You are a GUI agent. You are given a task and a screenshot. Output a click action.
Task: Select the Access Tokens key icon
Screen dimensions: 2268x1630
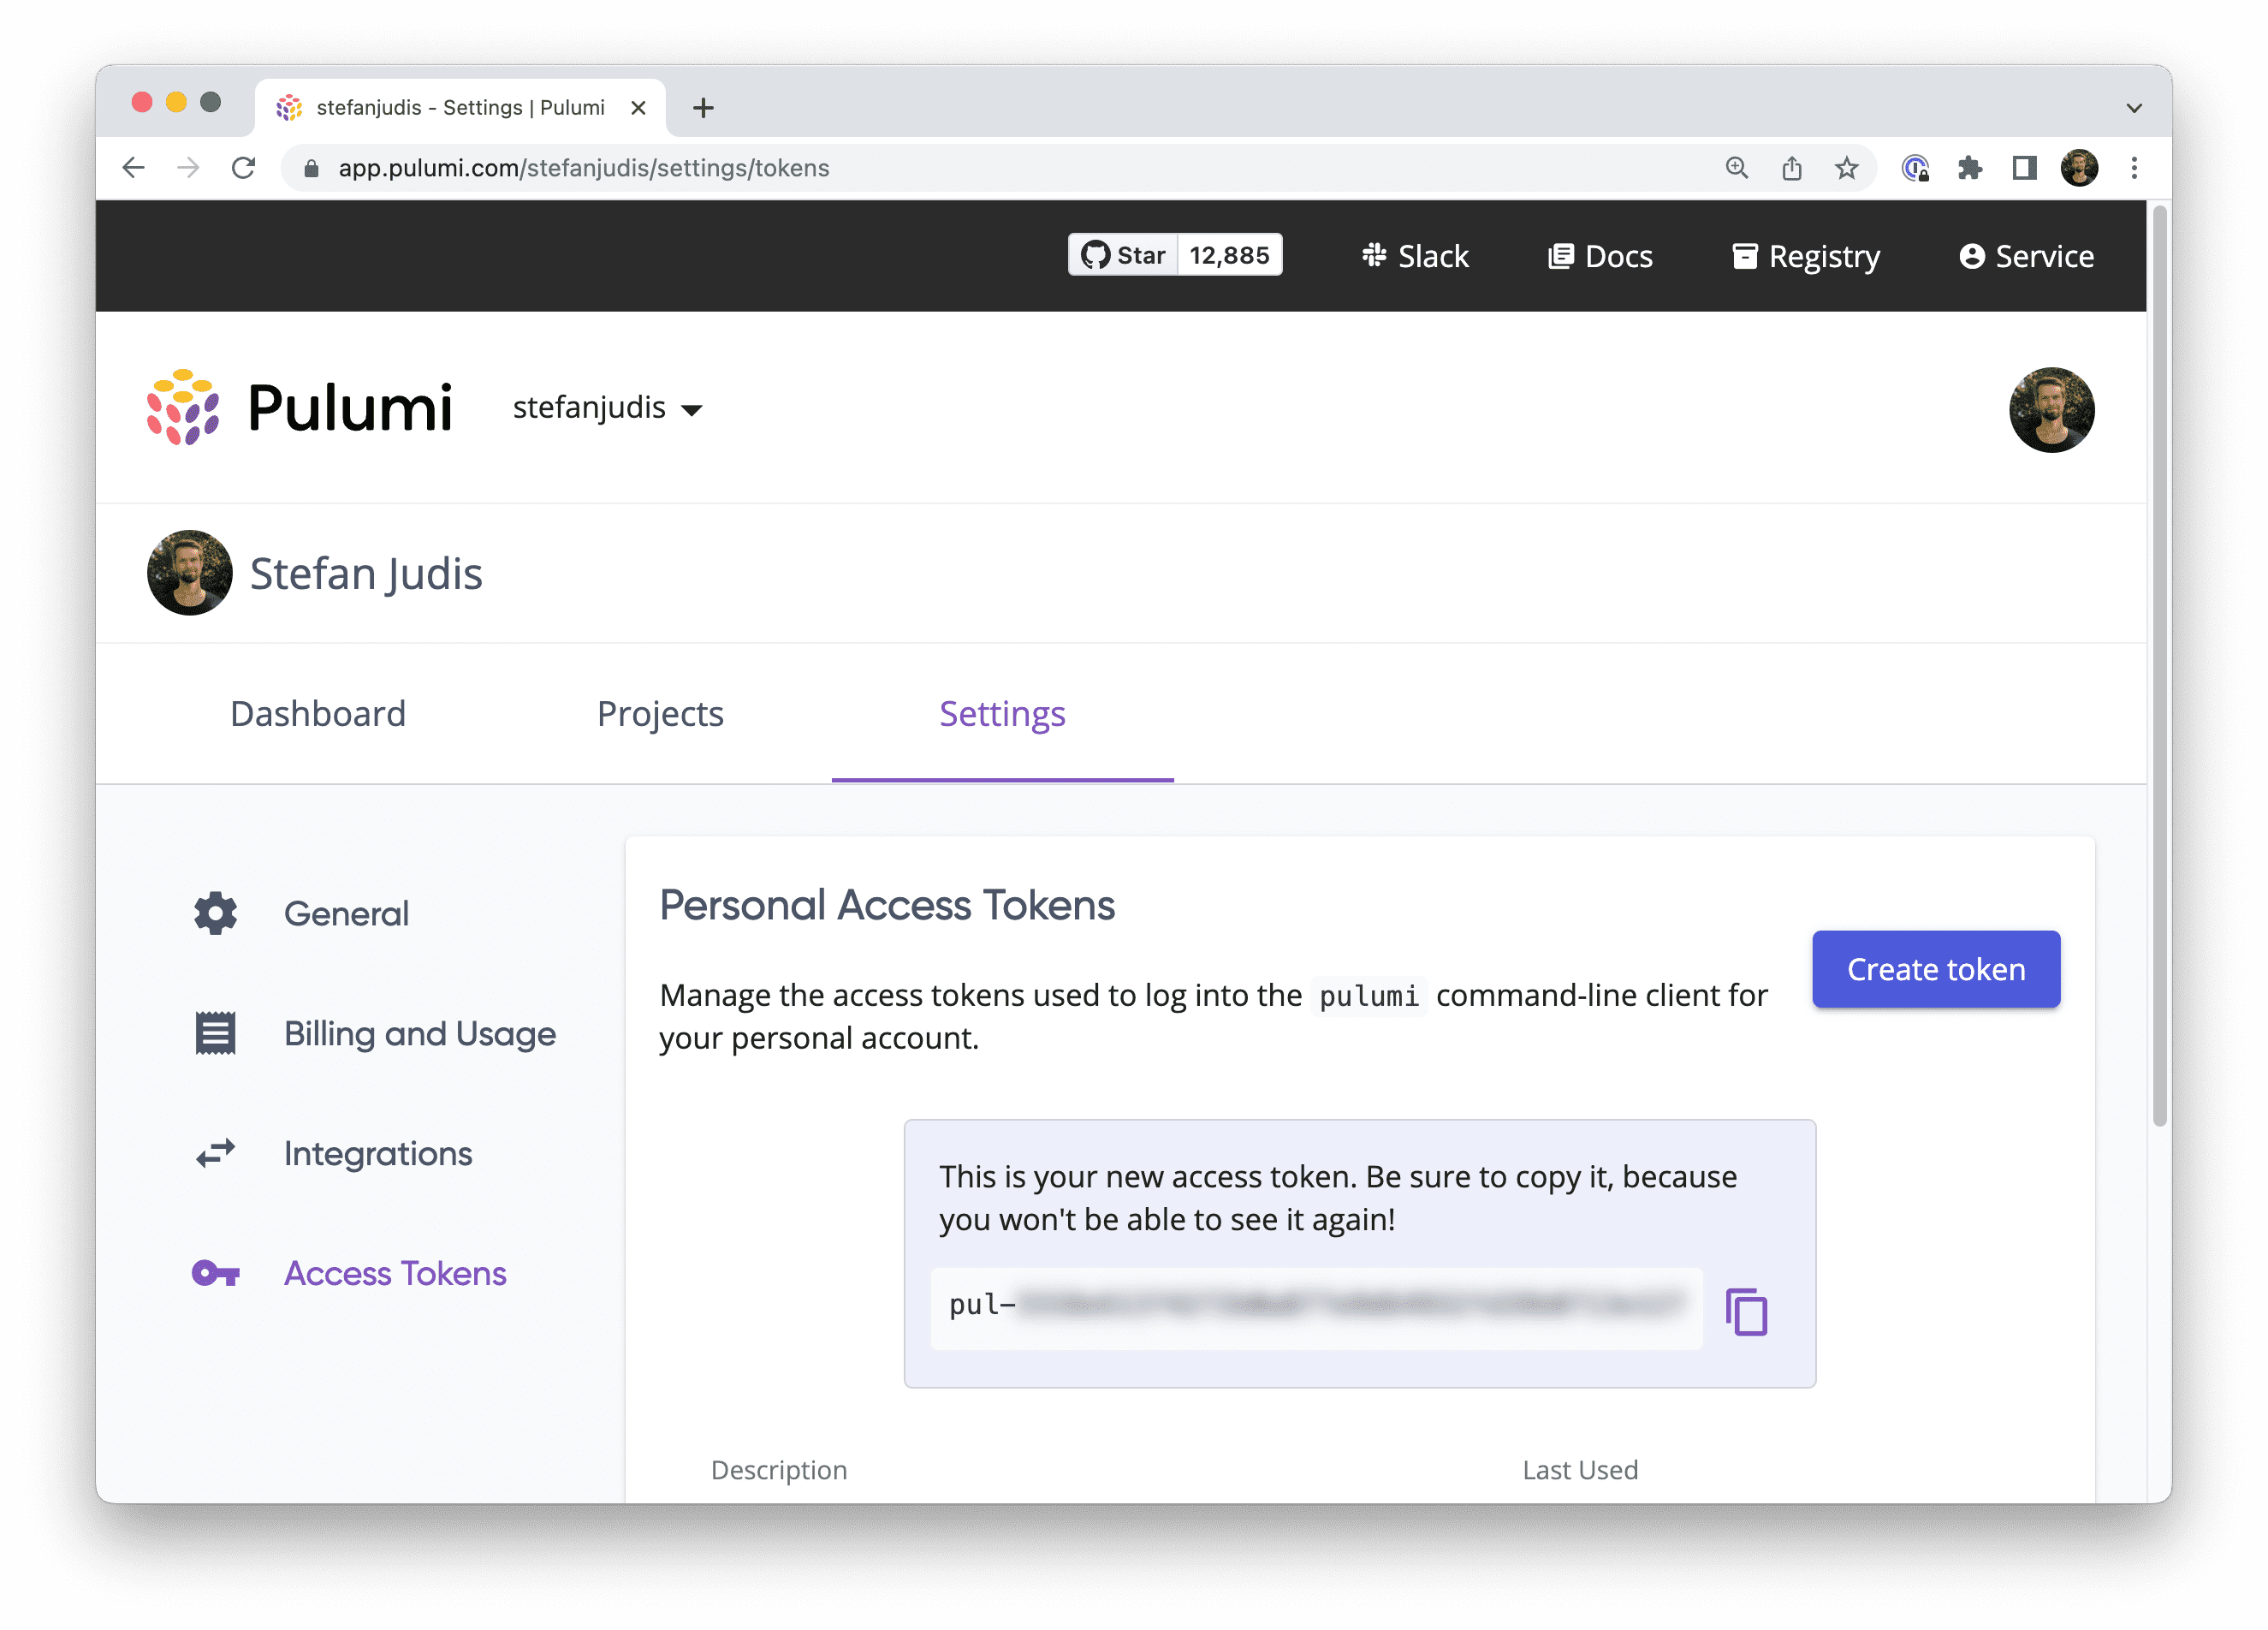click(x=215, y=1272)
